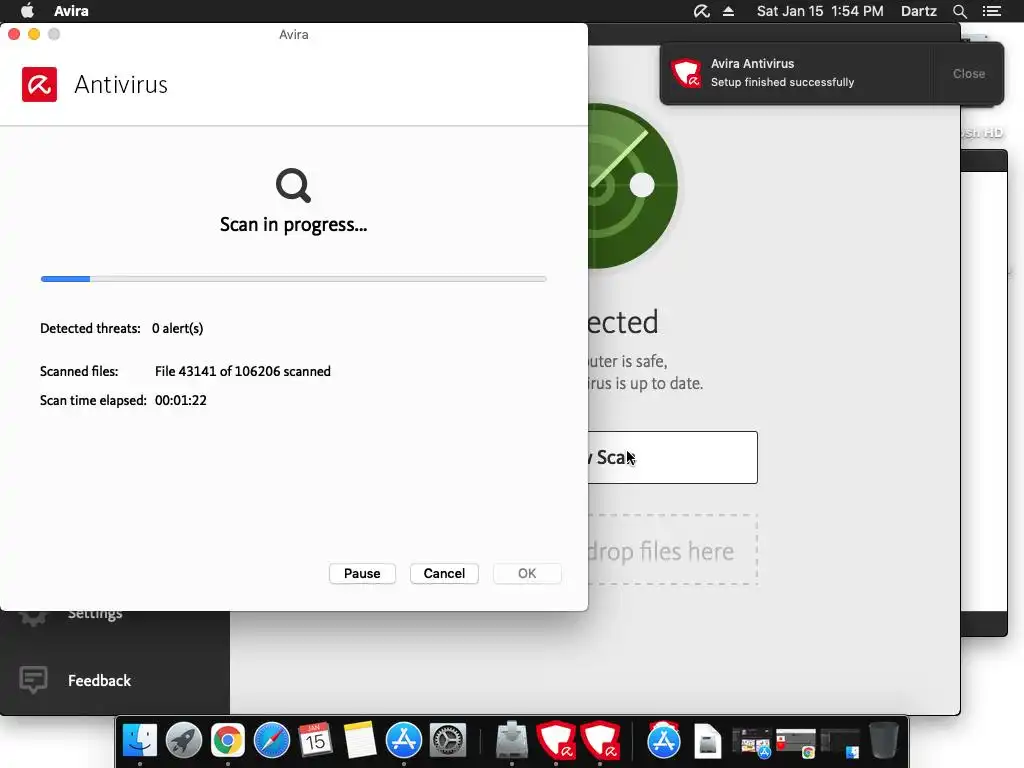Click the 'File 43141 of 106206 scanned' text

tap(242, 371)
